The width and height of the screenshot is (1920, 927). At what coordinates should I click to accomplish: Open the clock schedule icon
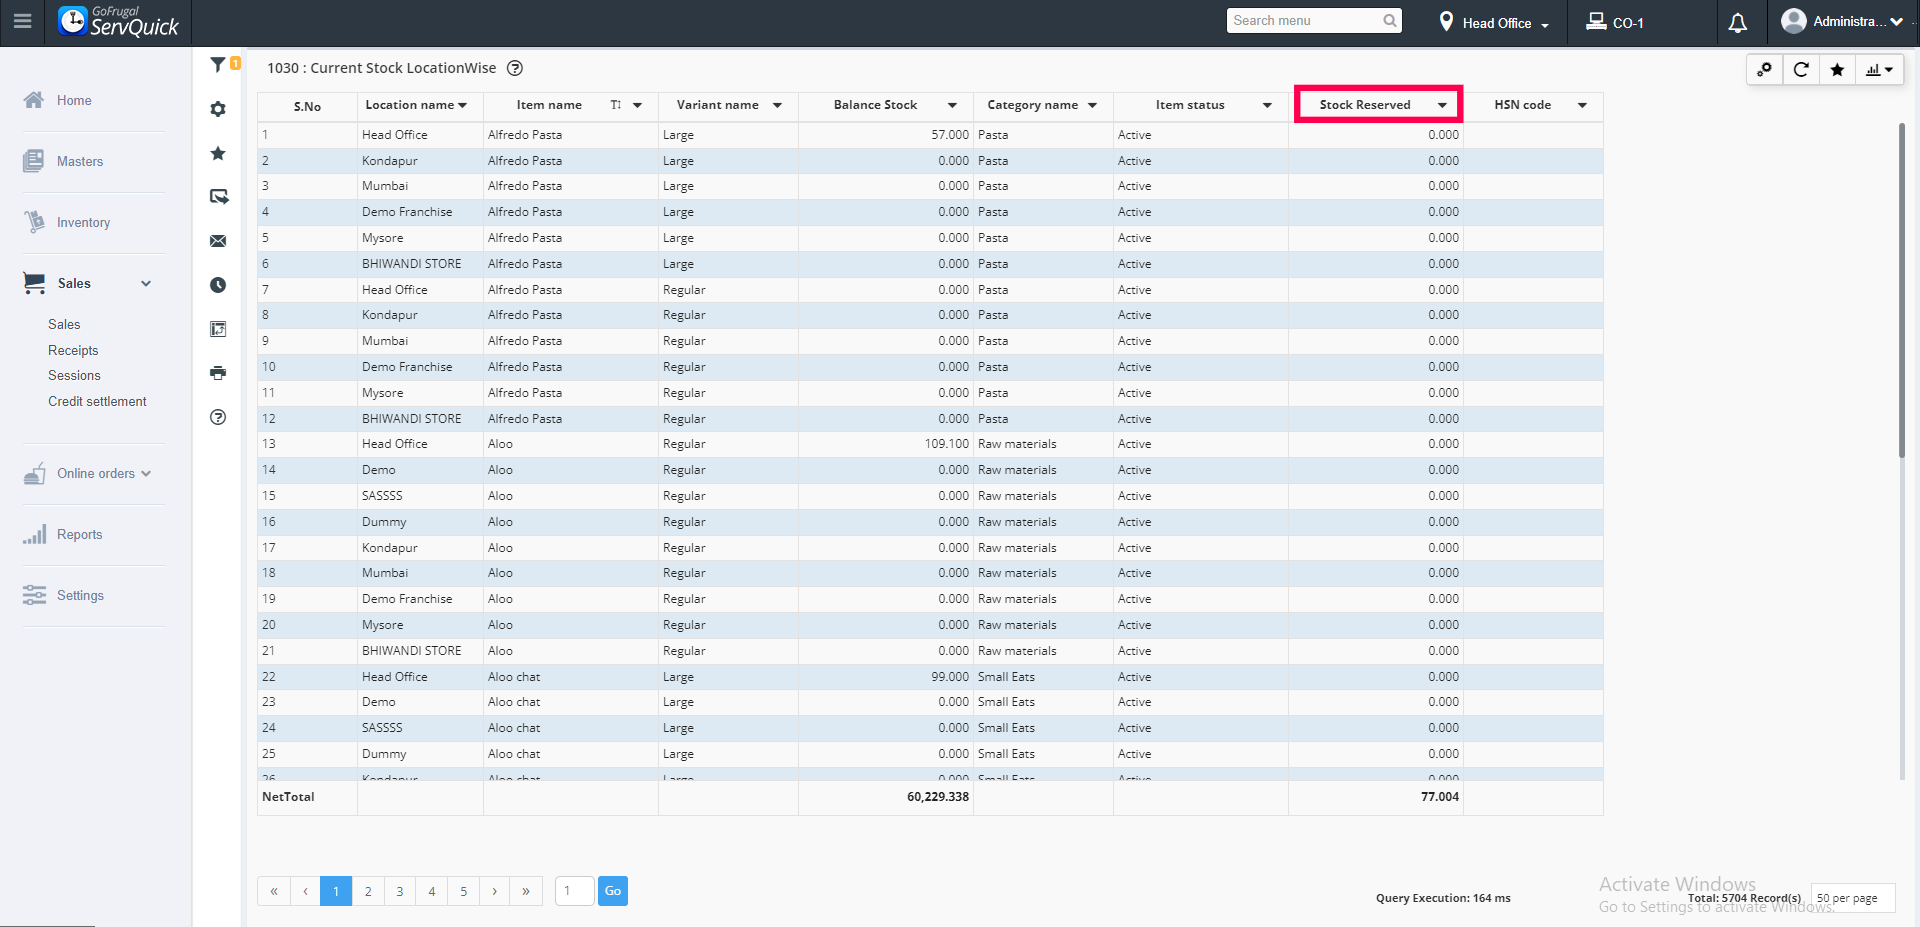pyautogui.click(x=218, y=285)
